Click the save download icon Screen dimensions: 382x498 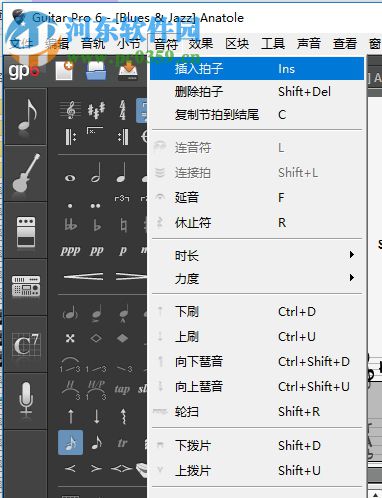click(x=128, y=71)
